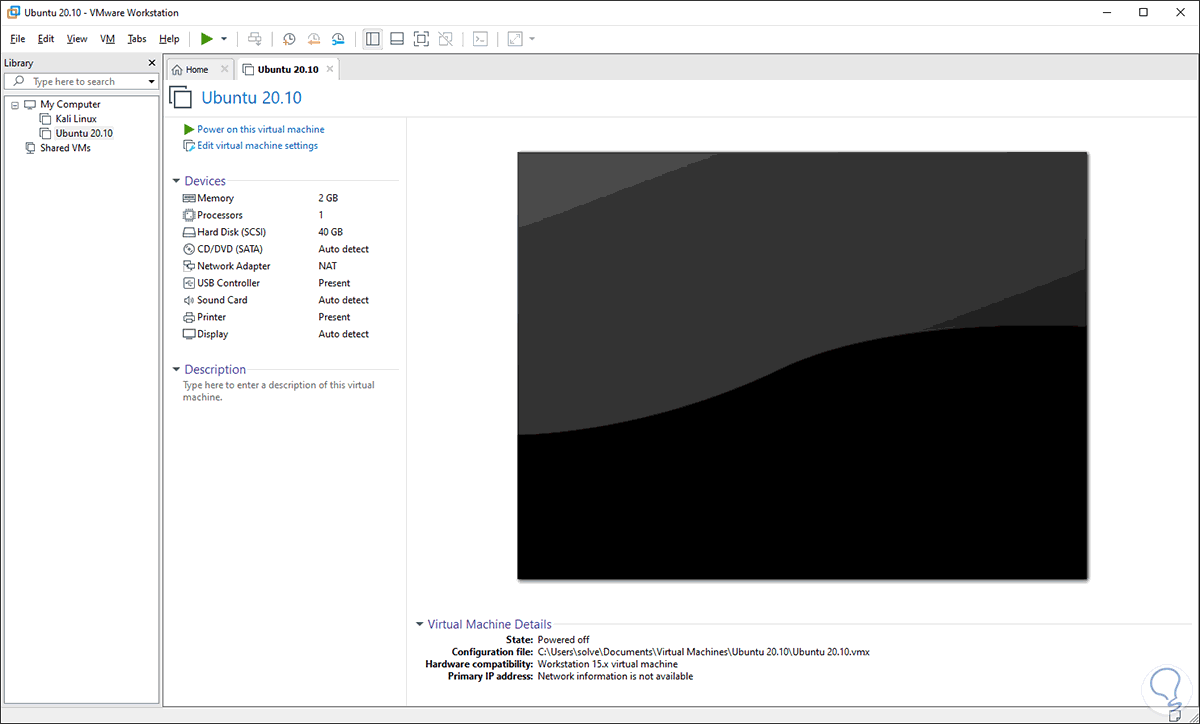Screen dimensions: 1200x724
Task: Close the Ubuntu 20.10 tab
Action: (x=330, y=69)
